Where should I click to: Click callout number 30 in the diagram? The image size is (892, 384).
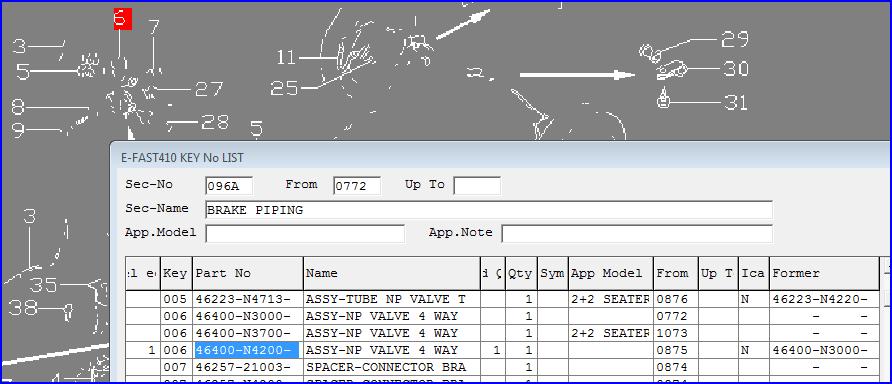click(736, 69)
